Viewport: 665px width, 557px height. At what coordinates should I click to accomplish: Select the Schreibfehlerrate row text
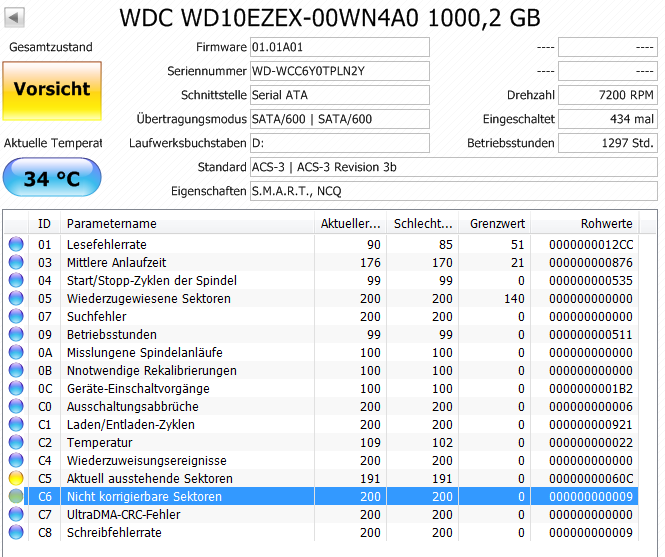tap(114, 533)
